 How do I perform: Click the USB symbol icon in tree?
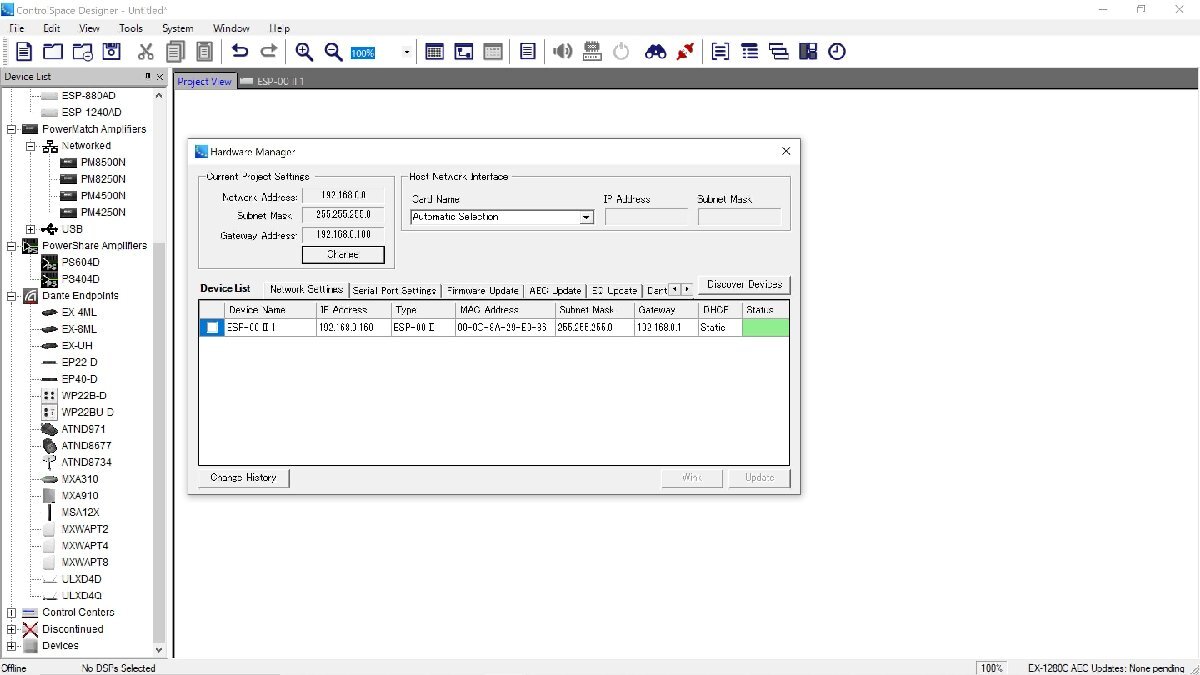point(50,229)
